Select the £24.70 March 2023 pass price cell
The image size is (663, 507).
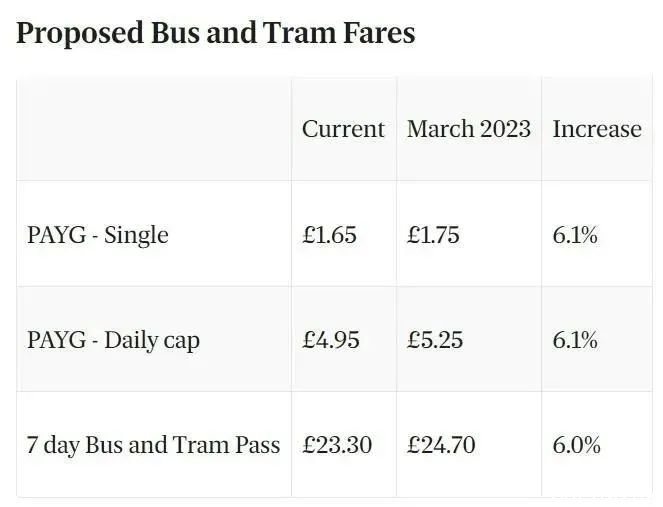[441, 445]
